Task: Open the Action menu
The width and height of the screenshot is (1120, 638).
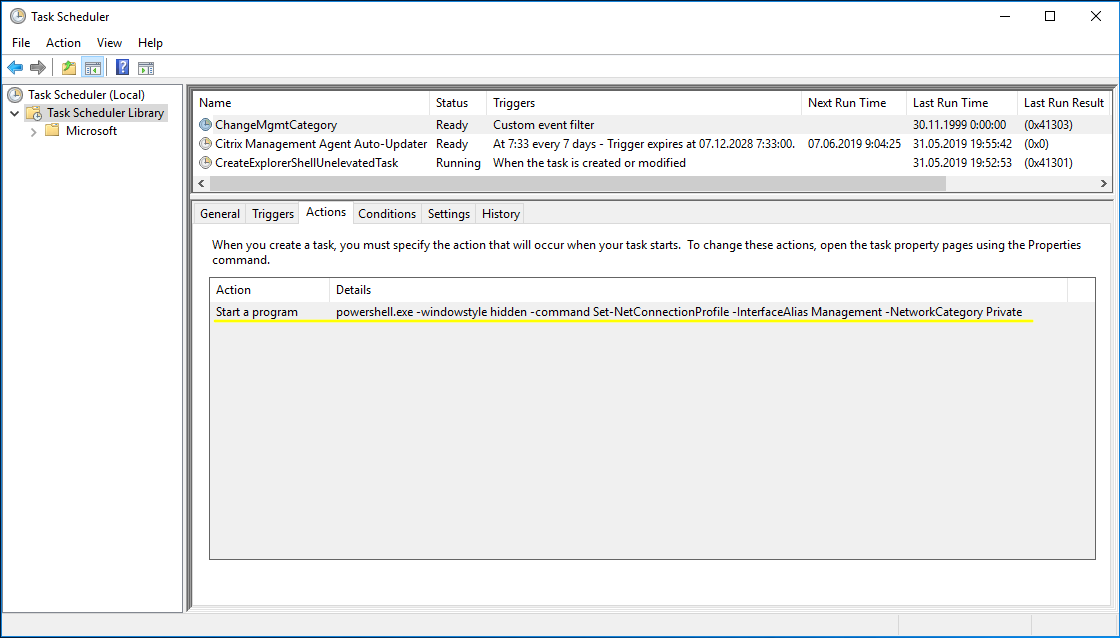Action: [x=63, y=42]
